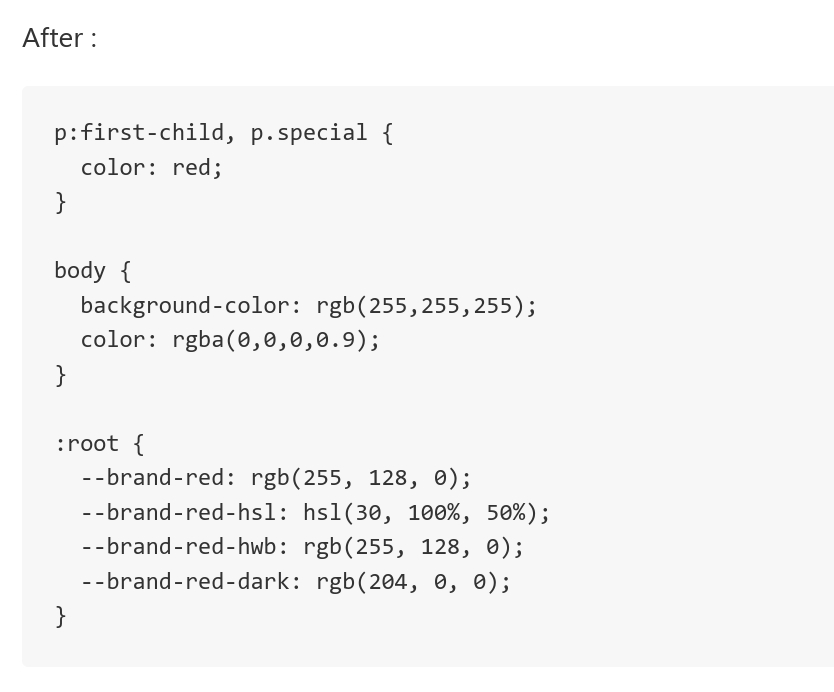The image size is (834, 692).
Task: Click the 'body {' selector line
Action: (x=93, y=271)
